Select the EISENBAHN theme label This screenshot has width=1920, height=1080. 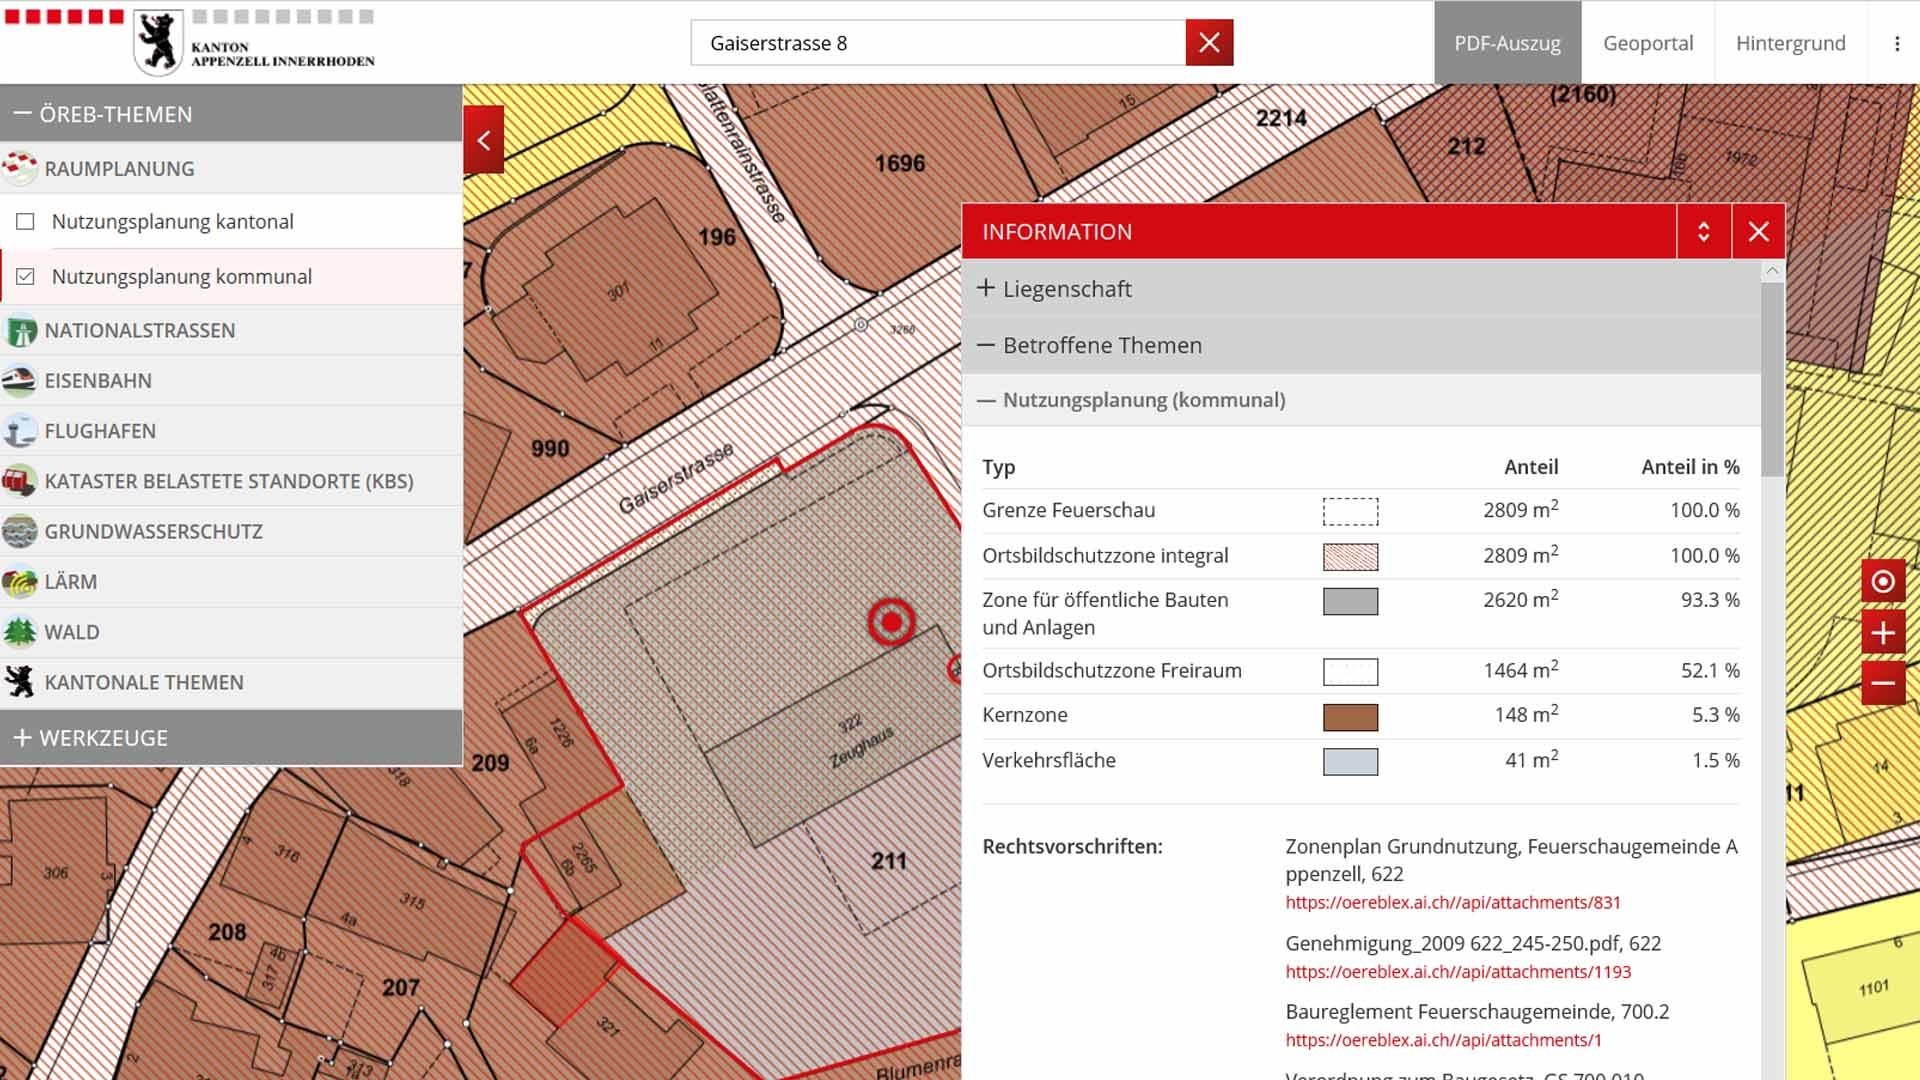(x=98, y=381)
